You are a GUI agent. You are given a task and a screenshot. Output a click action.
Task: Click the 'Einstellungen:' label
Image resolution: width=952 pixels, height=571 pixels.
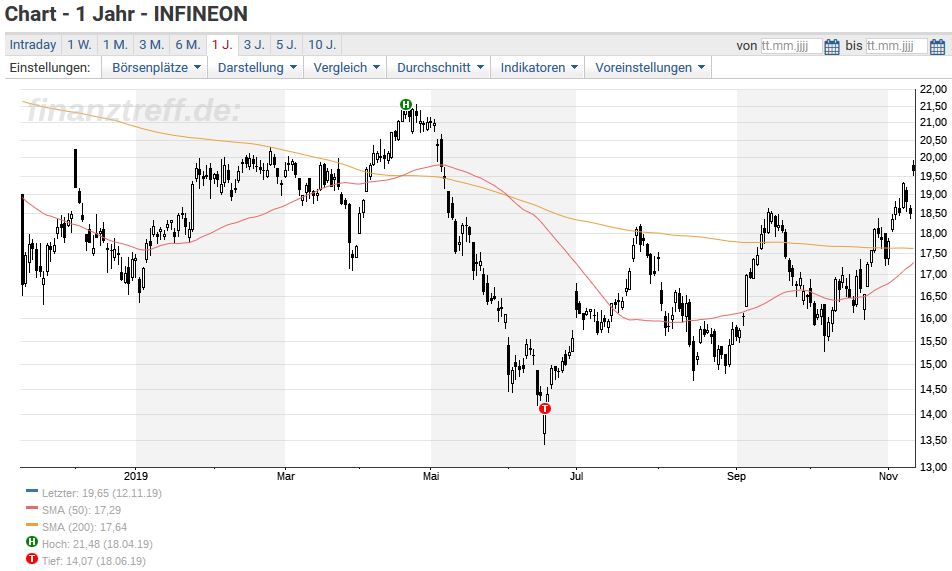[x=50, y=67]
